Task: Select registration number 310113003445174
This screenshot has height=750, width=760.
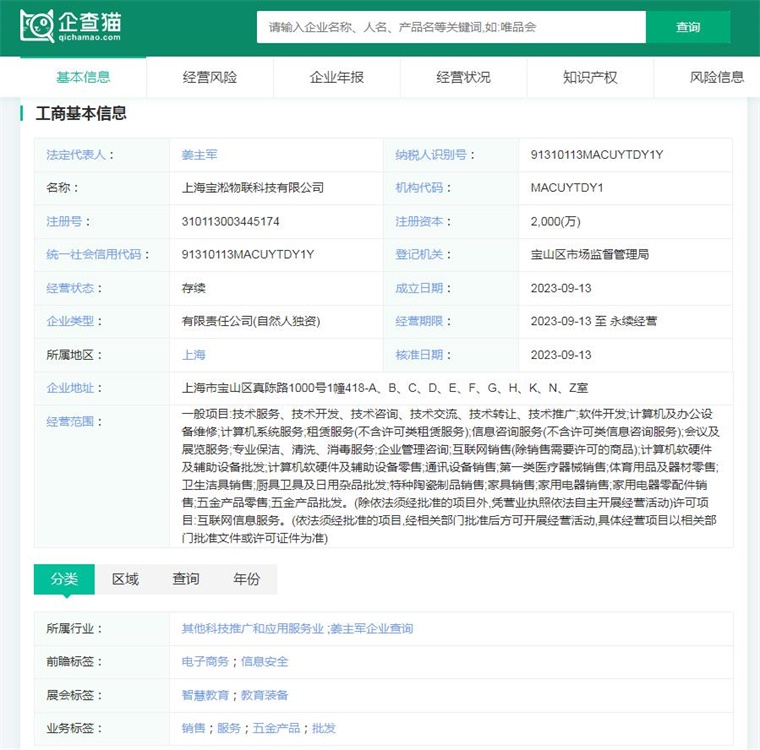Action: coord(230,222)
